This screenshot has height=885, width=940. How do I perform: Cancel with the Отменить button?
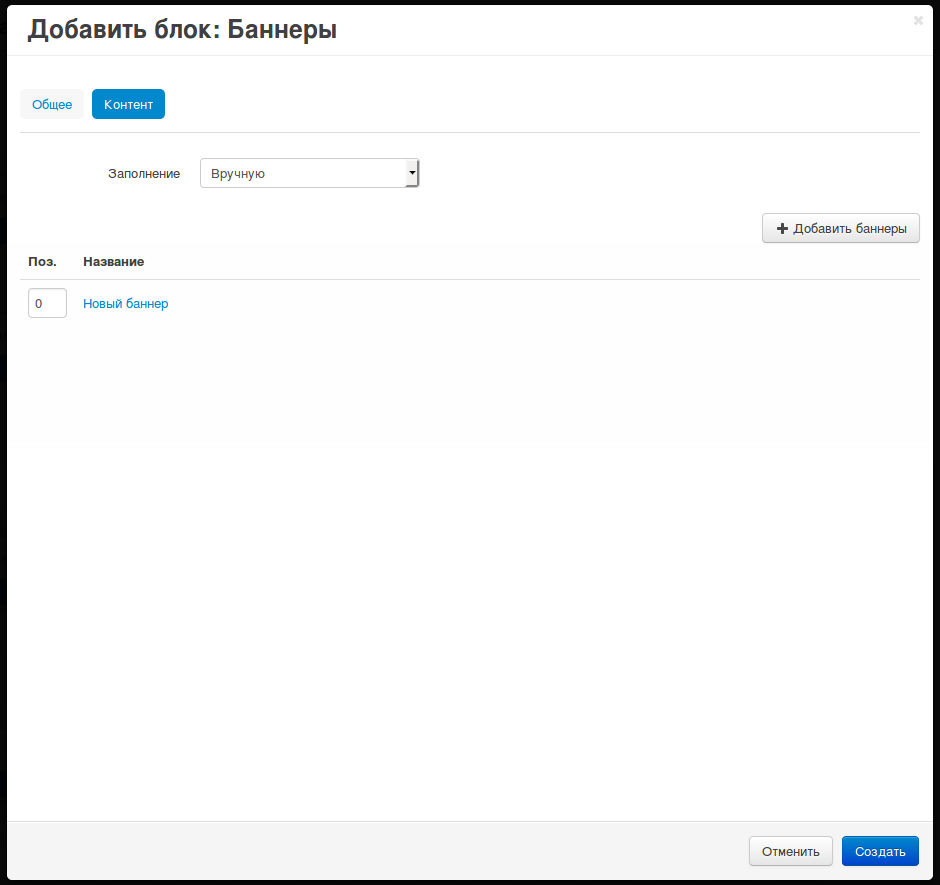tap(790, 851)
